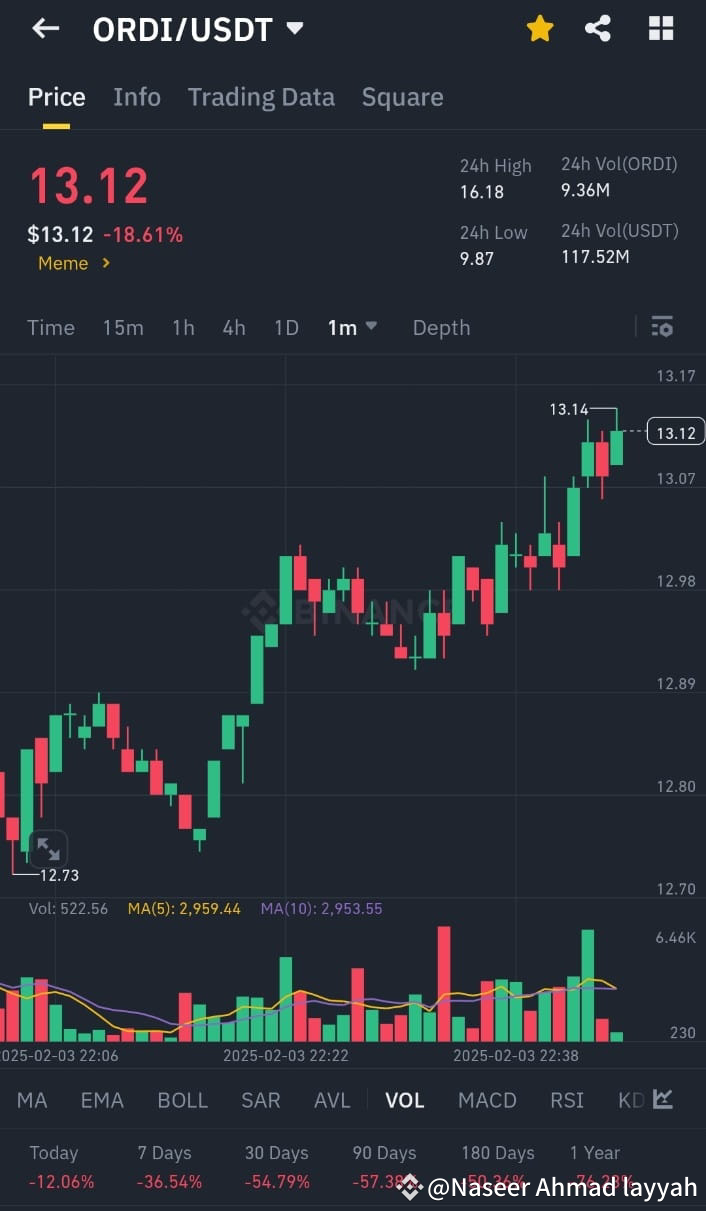
Task: Toggle the EMA indicator
Action: 102,1100
